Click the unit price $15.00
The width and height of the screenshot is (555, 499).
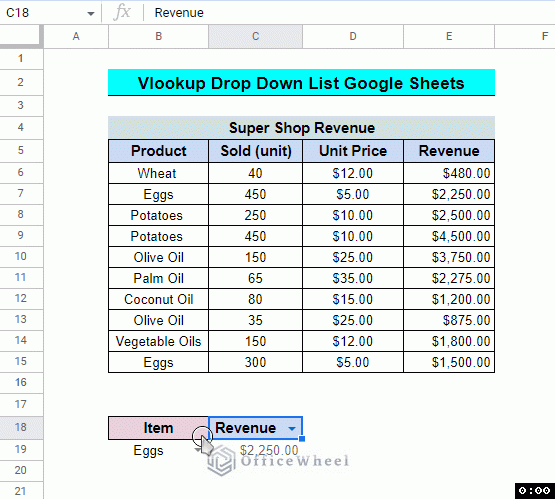353,299
